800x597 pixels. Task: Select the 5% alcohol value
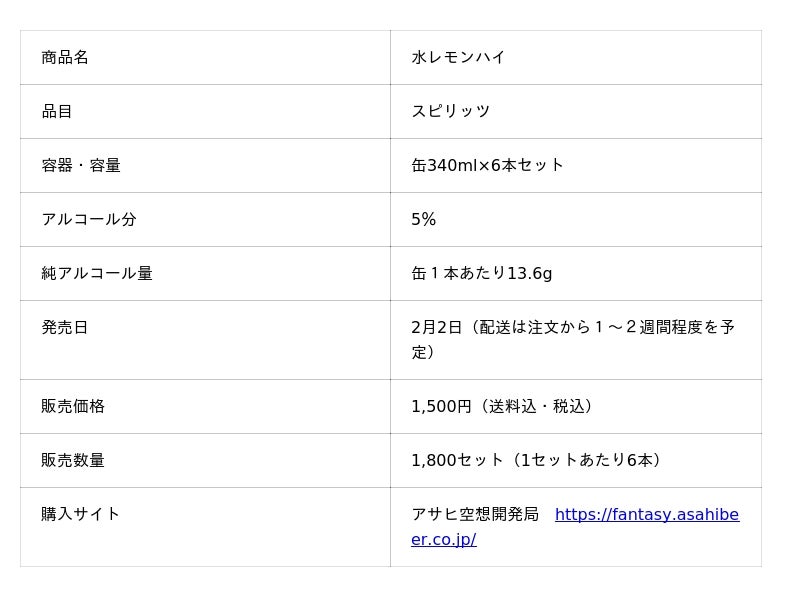coord(424,220)
